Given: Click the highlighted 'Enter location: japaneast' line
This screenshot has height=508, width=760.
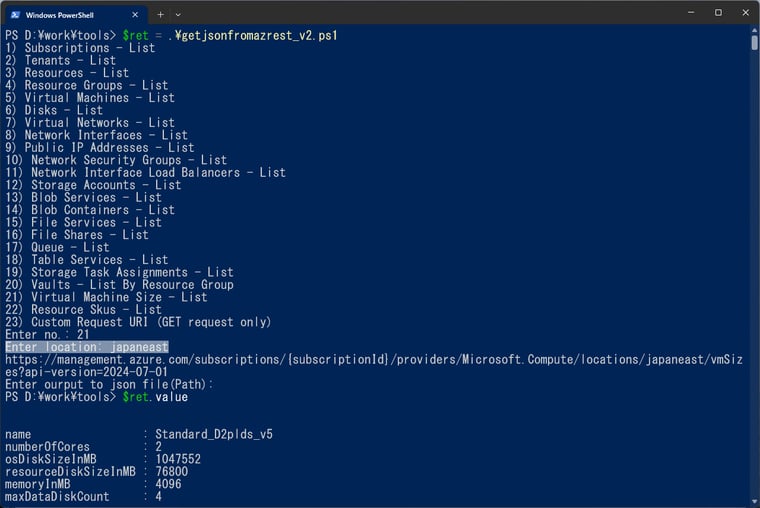Looking at the screenshot, I should (87, 347).
